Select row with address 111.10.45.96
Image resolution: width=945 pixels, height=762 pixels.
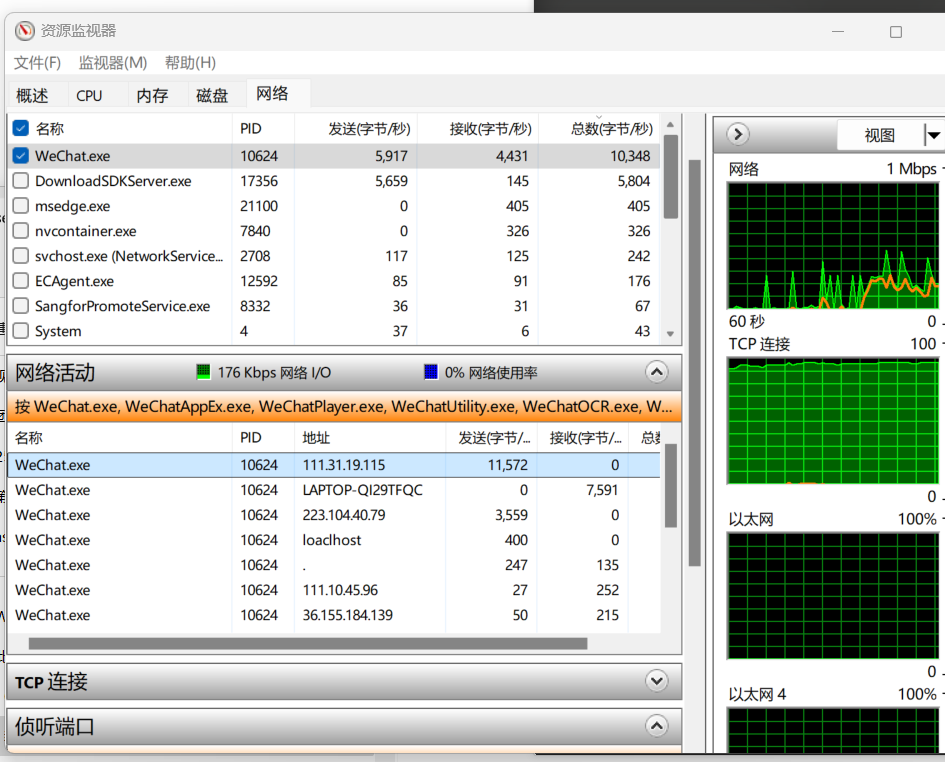pos(333,590)
